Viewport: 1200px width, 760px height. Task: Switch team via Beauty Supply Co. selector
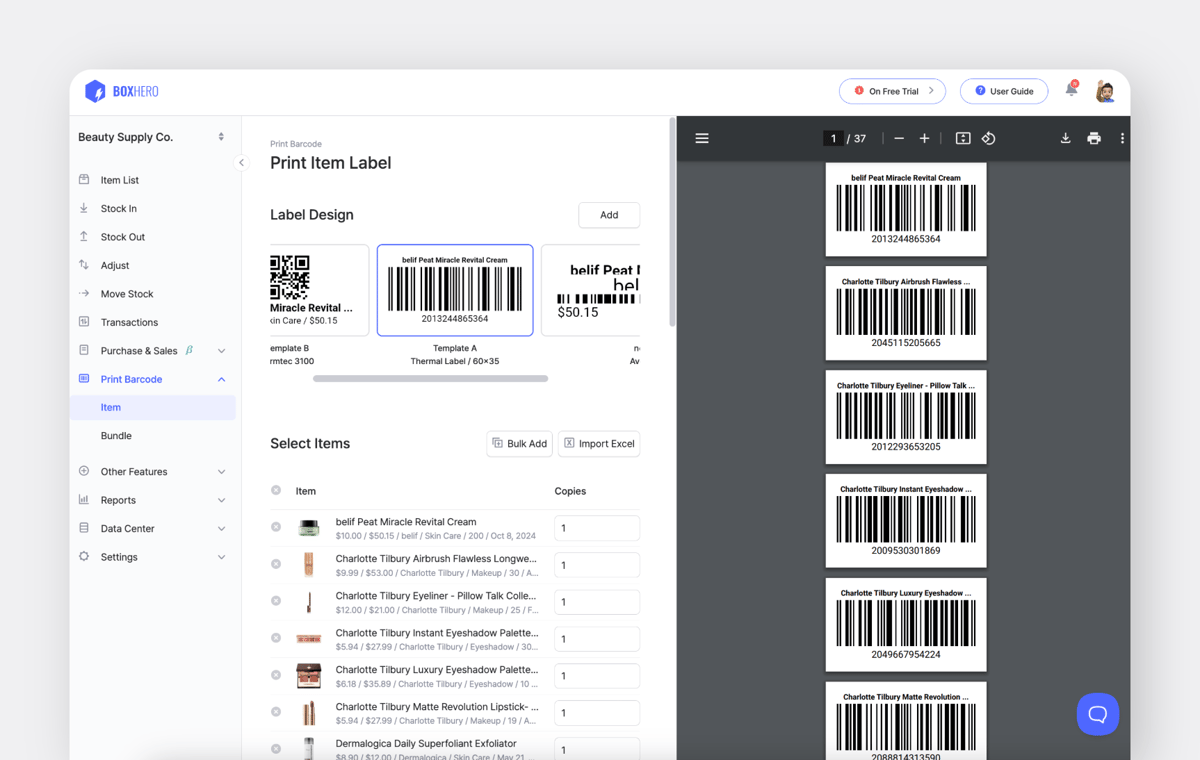coord(152,137)
